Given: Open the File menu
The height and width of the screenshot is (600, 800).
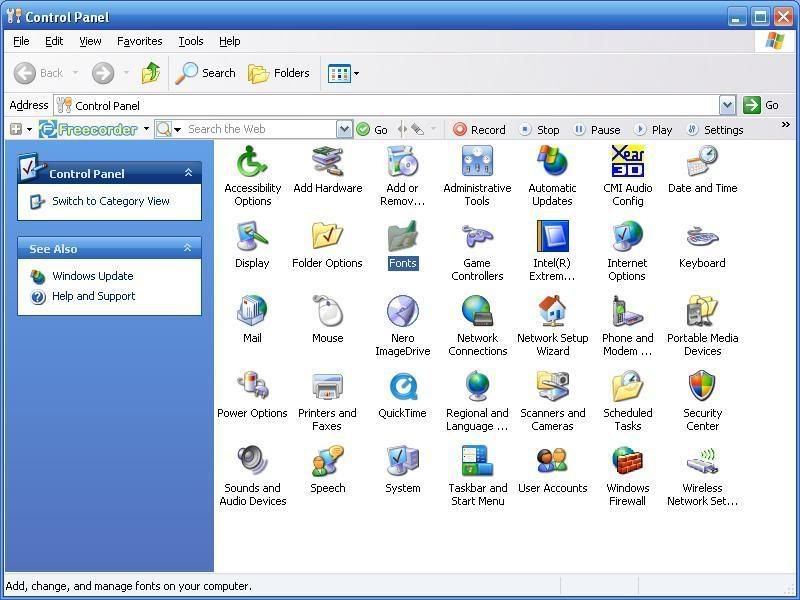Looking at the screenshot, I should click(x=21, y=41).
